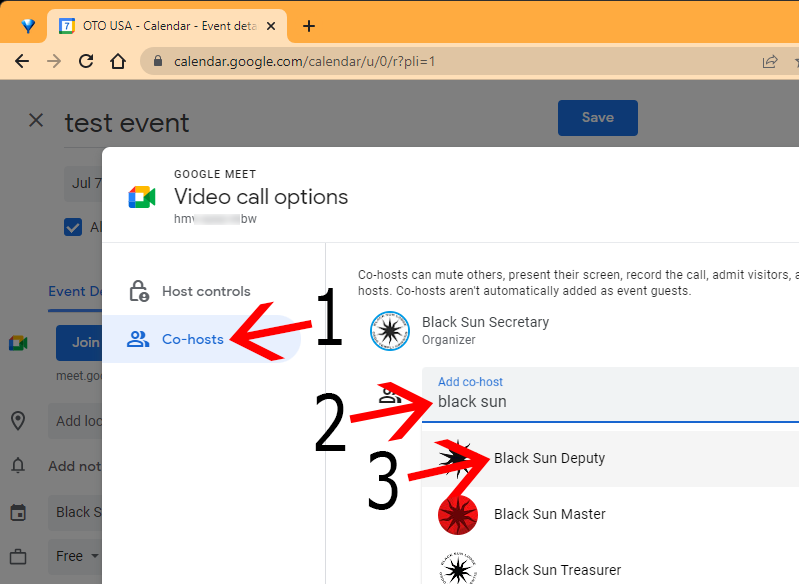The width and height of the screenshot is (799, 584).
Task: Open the browser home page
Action: pos(118,62)
